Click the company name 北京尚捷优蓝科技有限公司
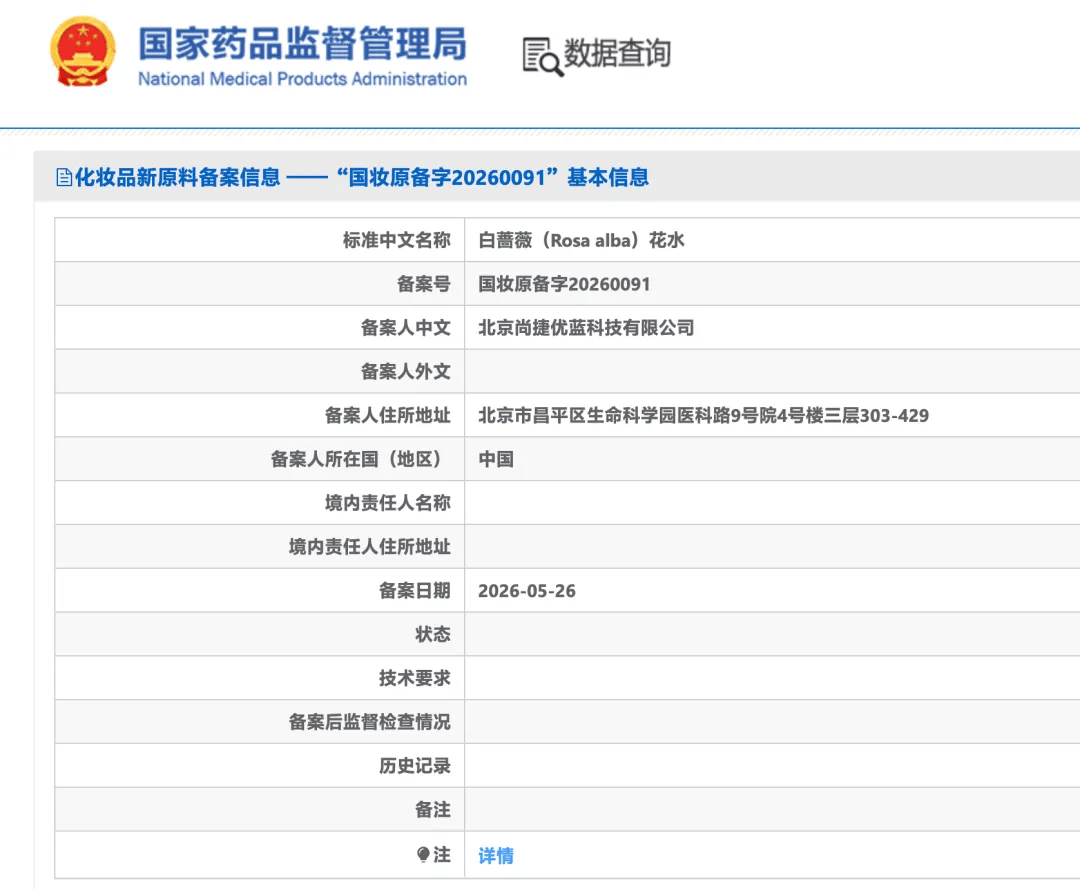 (586, 328)
